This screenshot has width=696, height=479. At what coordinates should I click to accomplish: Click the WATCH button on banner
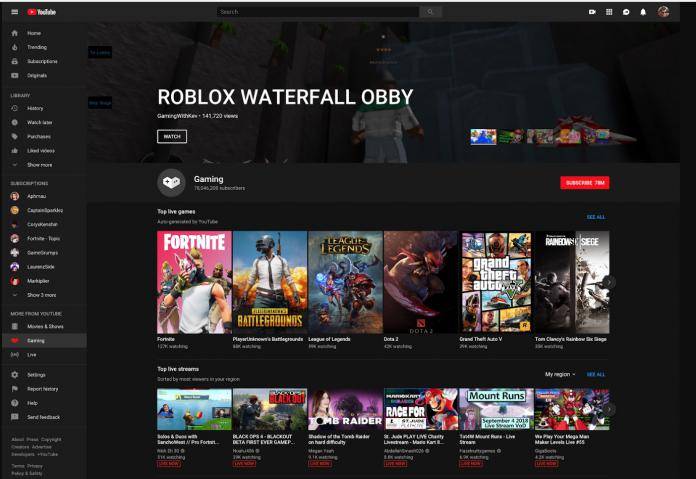coord(172,136)
